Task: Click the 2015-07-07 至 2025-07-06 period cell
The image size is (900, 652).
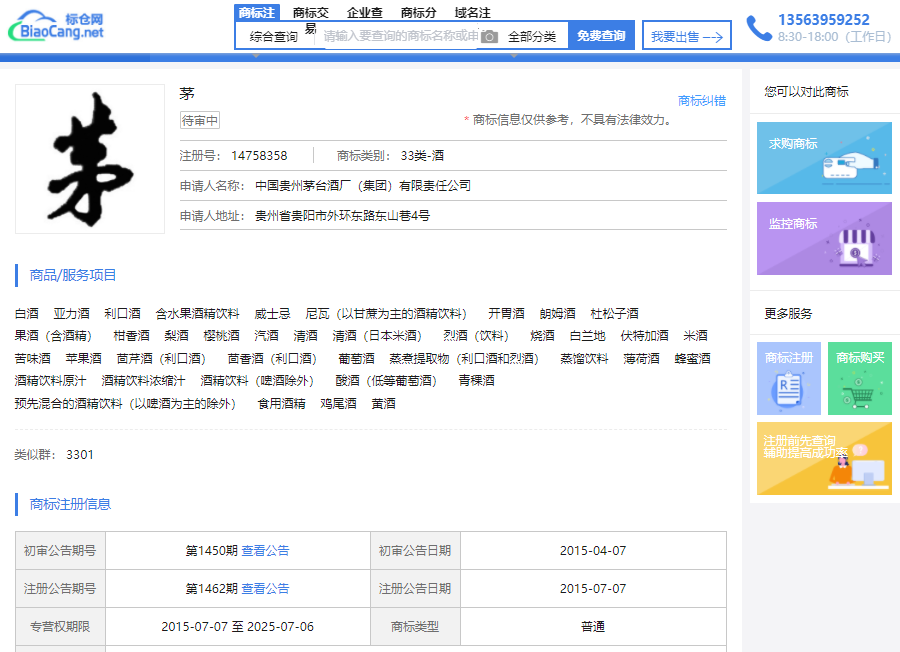Action: pos(238,626)
